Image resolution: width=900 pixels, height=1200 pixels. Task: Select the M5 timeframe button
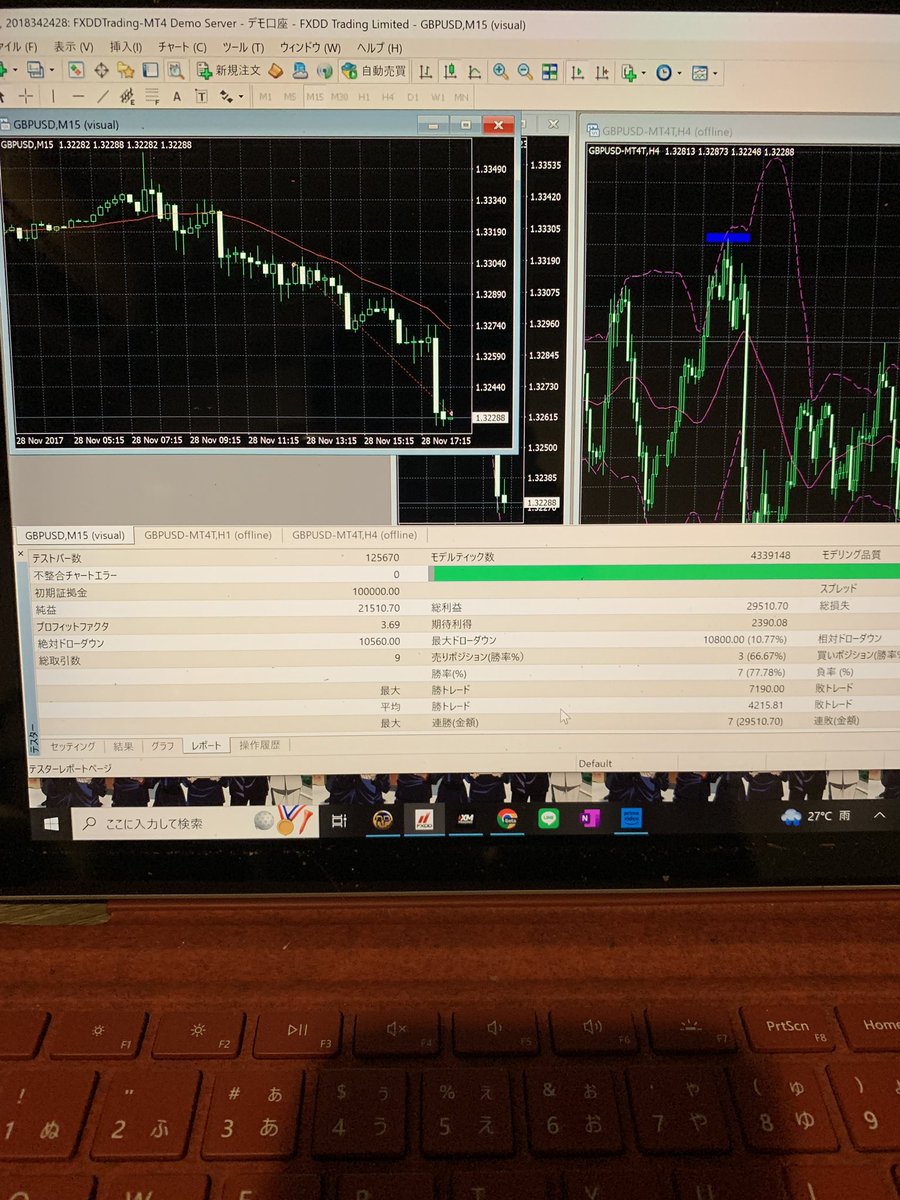[x=290, y=97]
